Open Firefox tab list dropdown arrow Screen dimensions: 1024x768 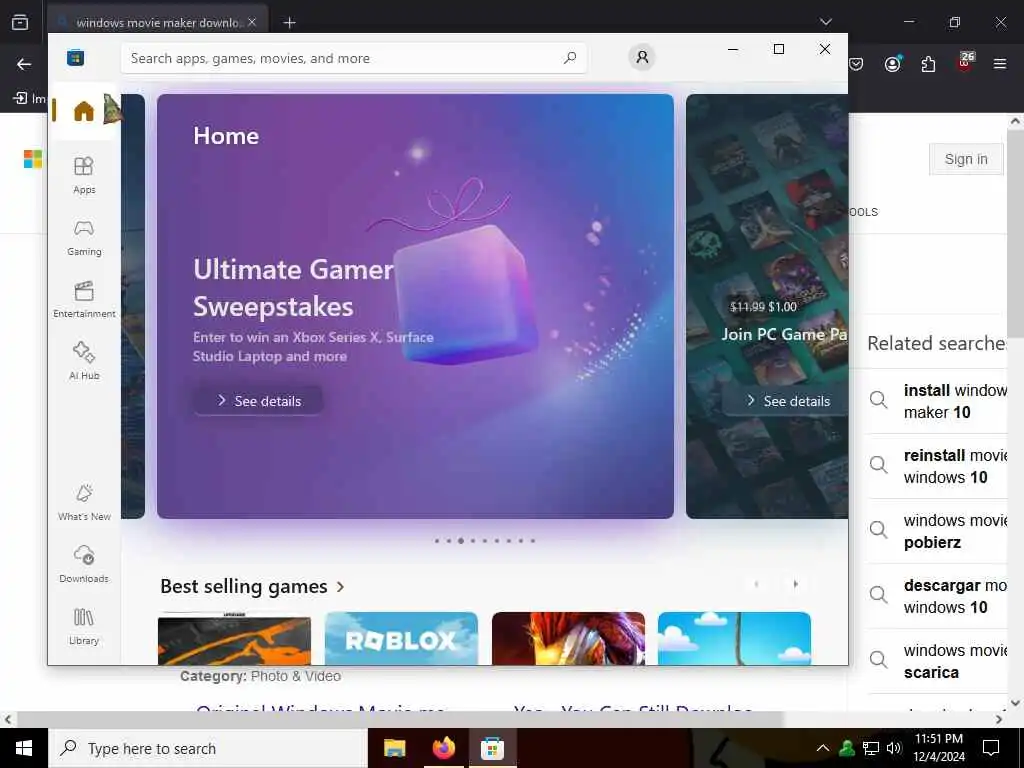(x=825, y=22)
